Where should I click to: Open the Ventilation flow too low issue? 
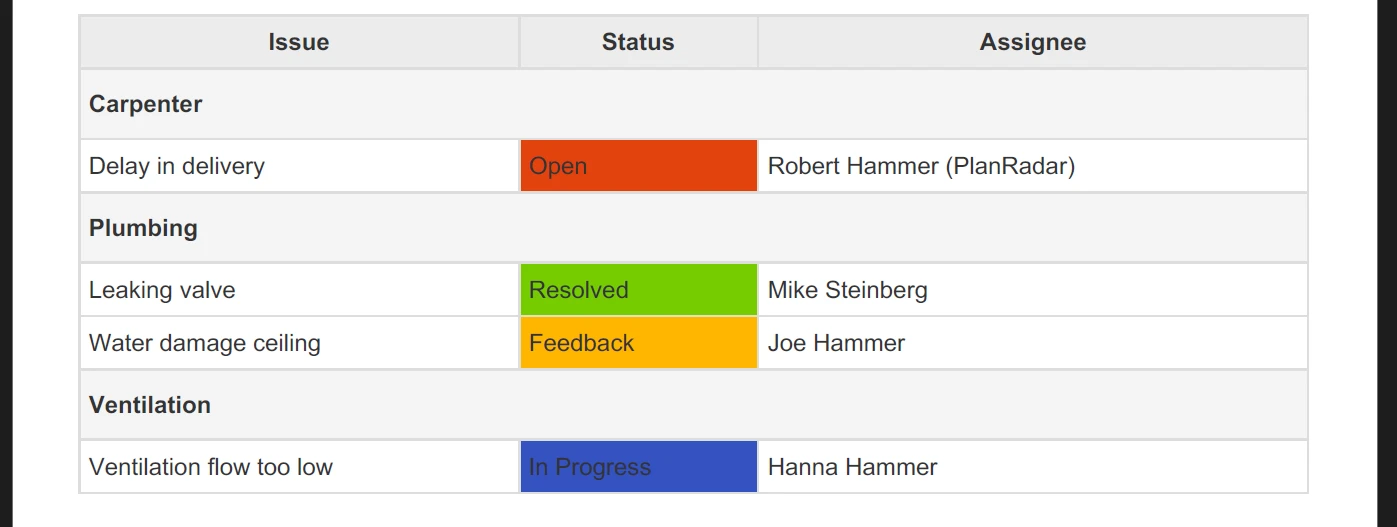coord(211,467)
